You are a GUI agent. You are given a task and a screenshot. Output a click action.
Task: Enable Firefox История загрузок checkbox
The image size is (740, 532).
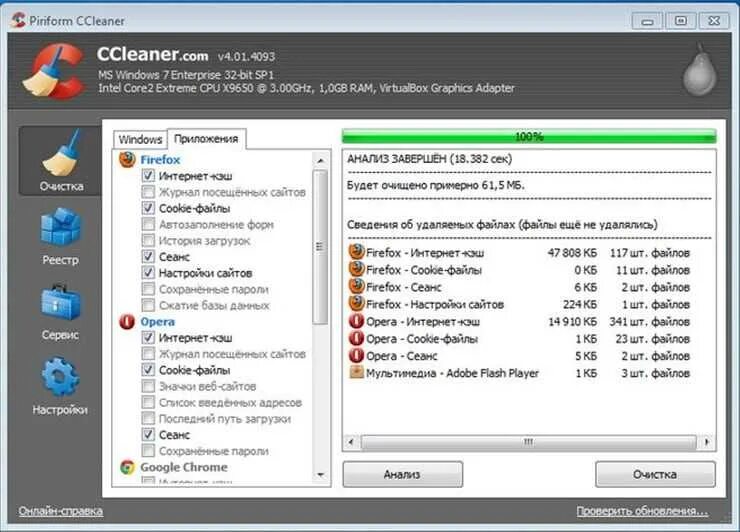coord(148,240)
